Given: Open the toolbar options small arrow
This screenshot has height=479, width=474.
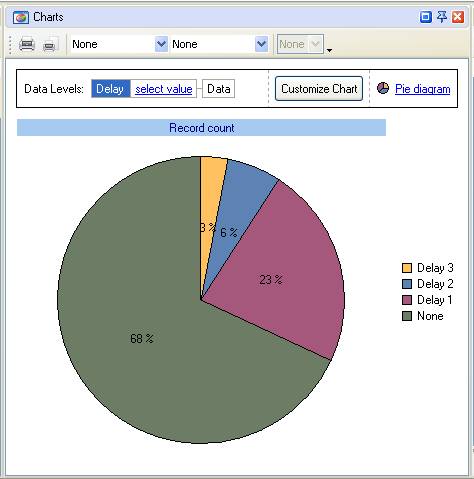Looking at the screenshot, I should 329,50.
